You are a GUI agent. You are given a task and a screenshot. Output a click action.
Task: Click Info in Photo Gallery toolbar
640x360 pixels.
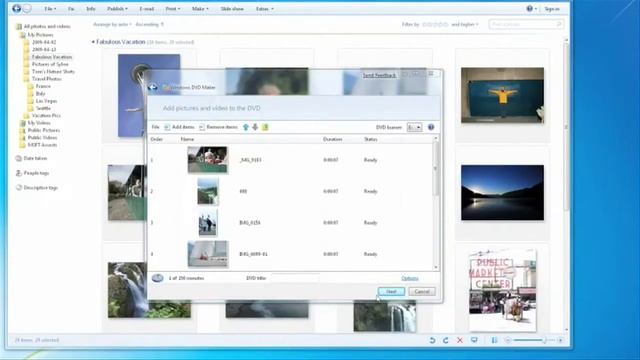91,9
